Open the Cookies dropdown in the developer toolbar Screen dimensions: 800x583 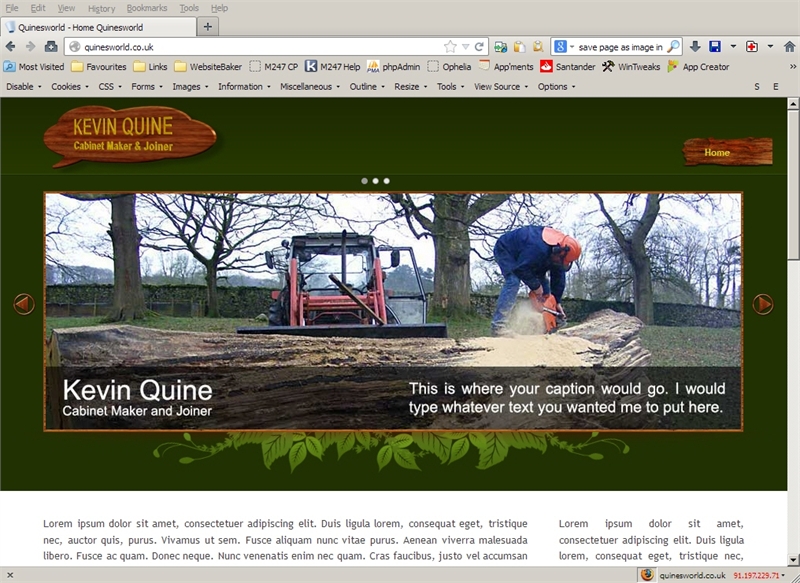(x=69, y=87)
